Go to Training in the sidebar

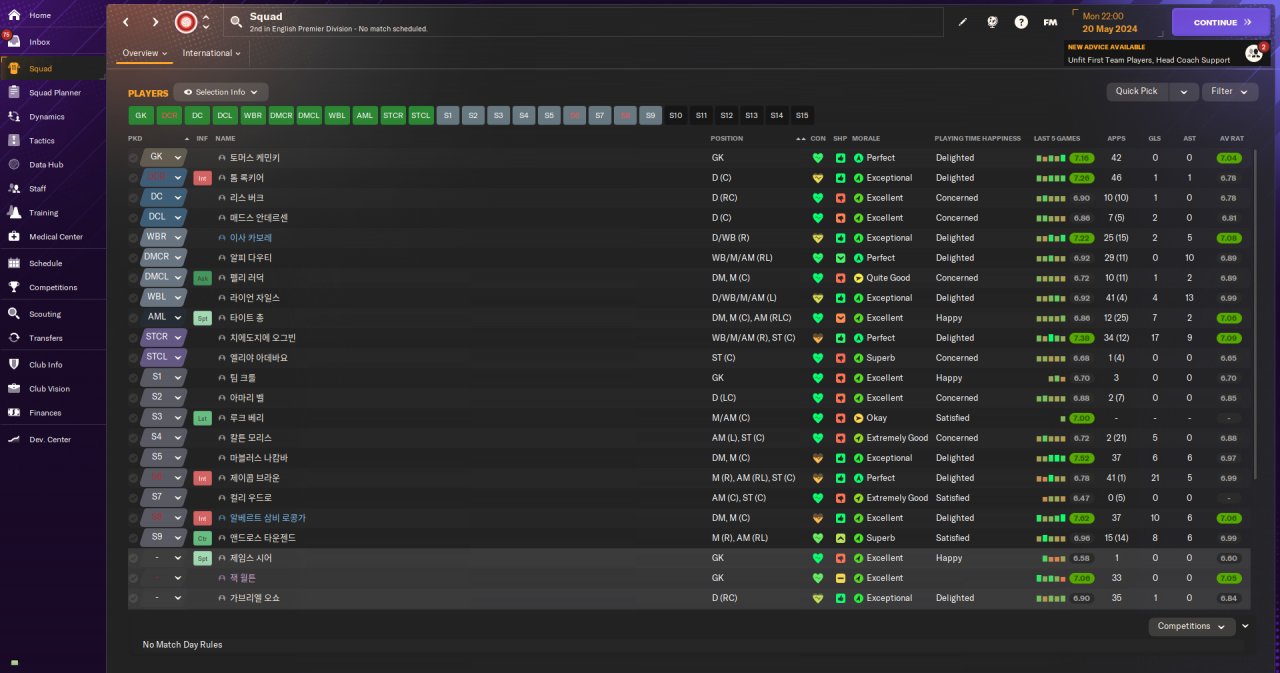[x=43, y=213]
